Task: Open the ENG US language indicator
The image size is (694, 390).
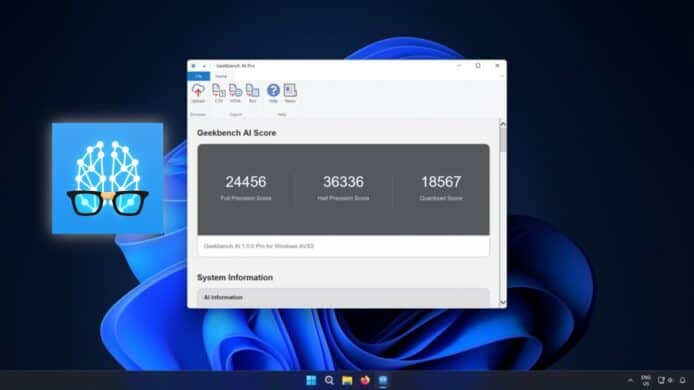Action: 646,380
